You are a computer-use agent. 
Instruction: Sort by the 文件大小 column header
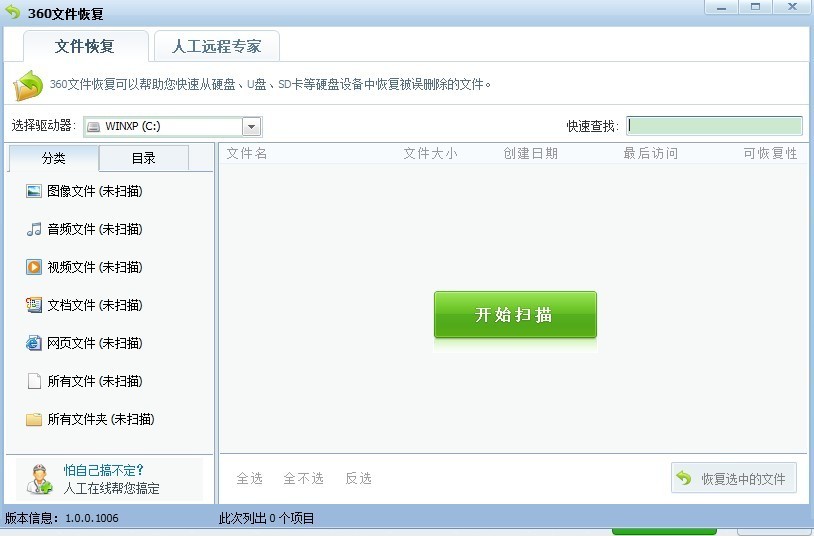pos(430,153)
